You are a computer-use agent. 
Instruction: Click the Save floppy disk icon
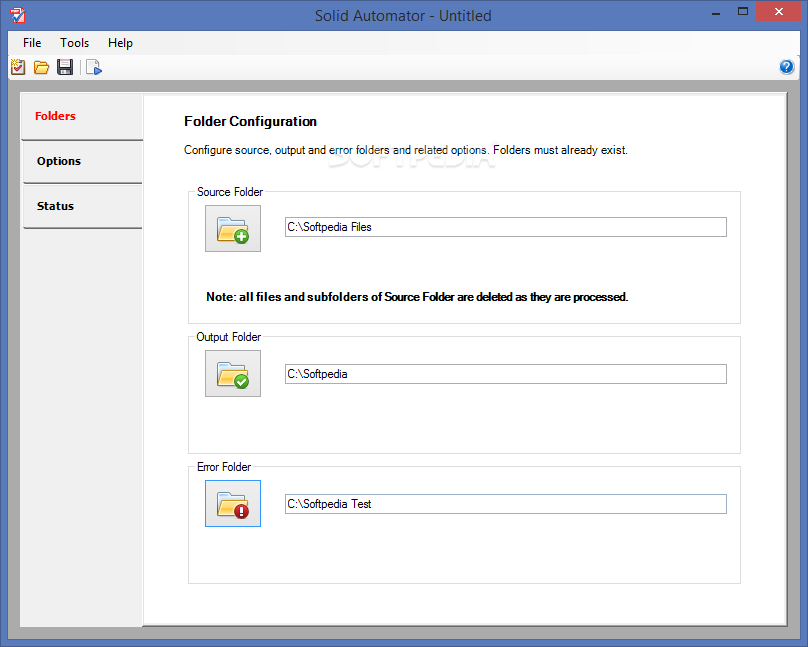coord(65,67)
